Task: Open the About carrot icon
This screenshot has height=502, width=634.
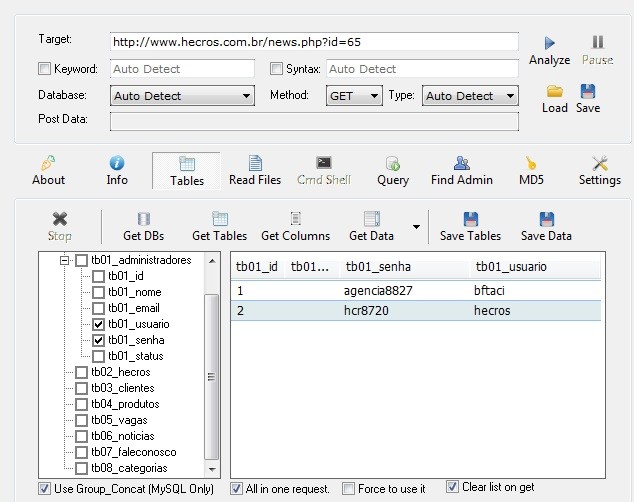Action: coord(48,163)
